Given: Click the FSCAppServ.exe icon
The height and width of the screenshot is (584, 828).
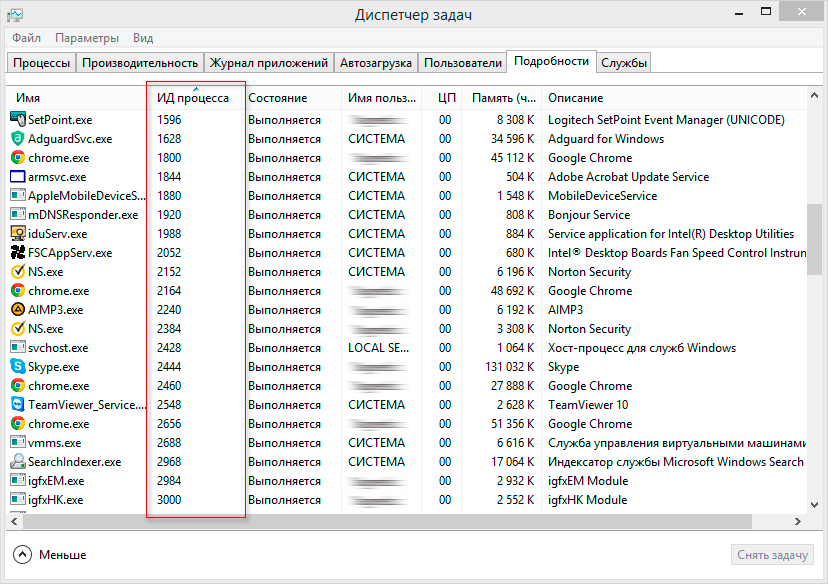Looking at the screenshot, I should 18,252.
